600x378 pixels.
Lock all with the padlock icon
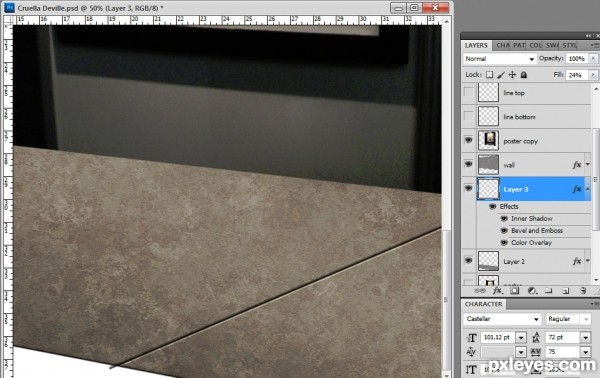(523, 75)
